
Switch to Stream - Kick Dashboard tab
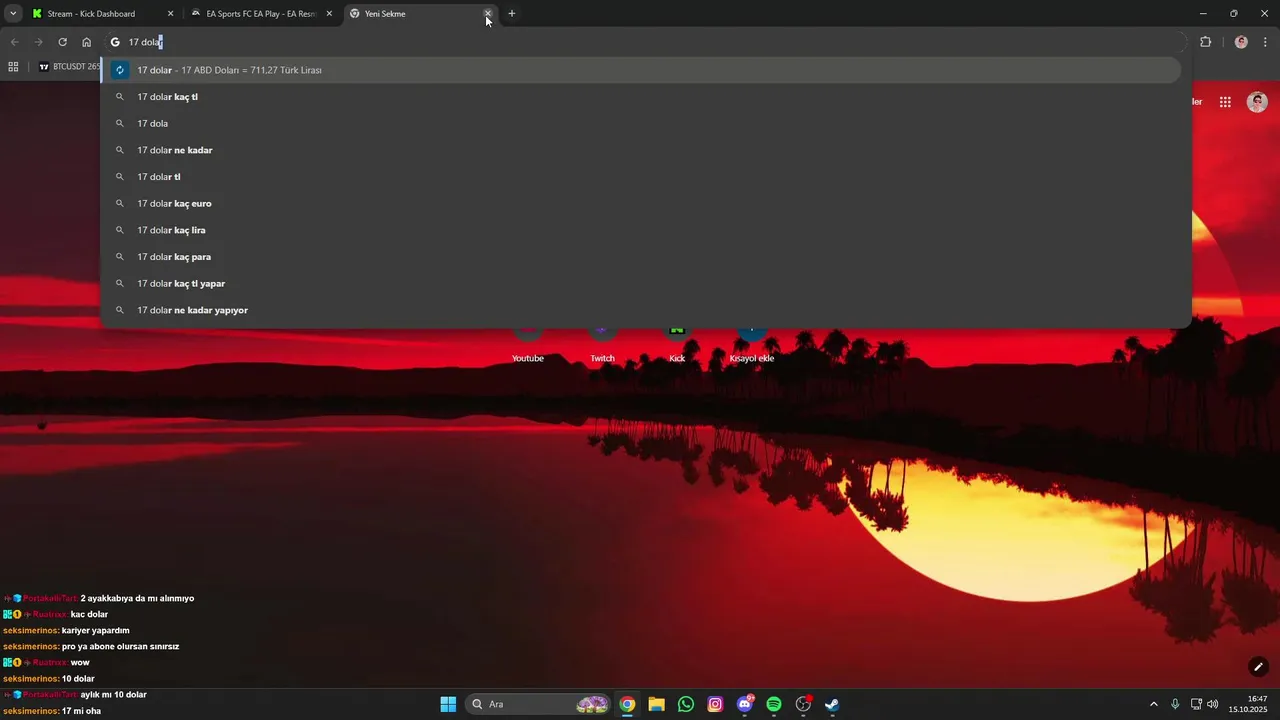103,14
